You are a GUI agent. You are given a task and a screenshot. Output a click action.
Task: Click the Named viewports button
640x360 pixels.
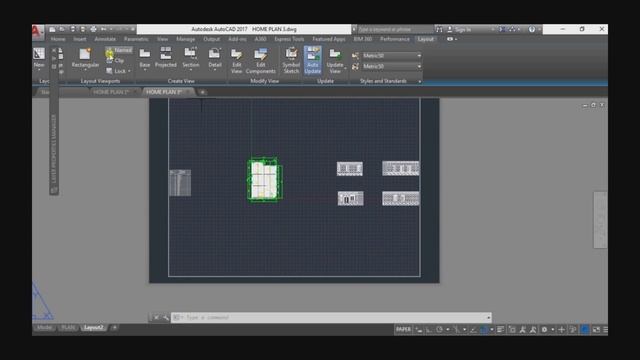(x=119, y=50)
